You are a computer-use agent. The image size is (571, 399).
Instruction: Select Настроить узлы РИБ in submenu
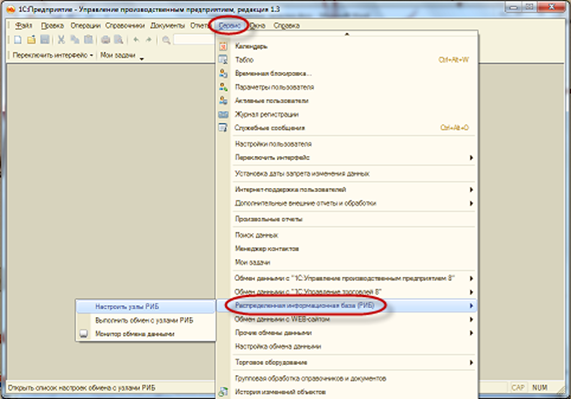pyautogui.click(x=146, y=307)
